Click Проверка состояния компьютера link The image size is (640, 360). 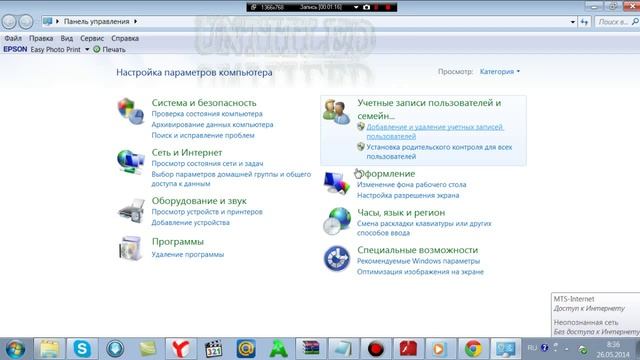[x=207, y=114]
